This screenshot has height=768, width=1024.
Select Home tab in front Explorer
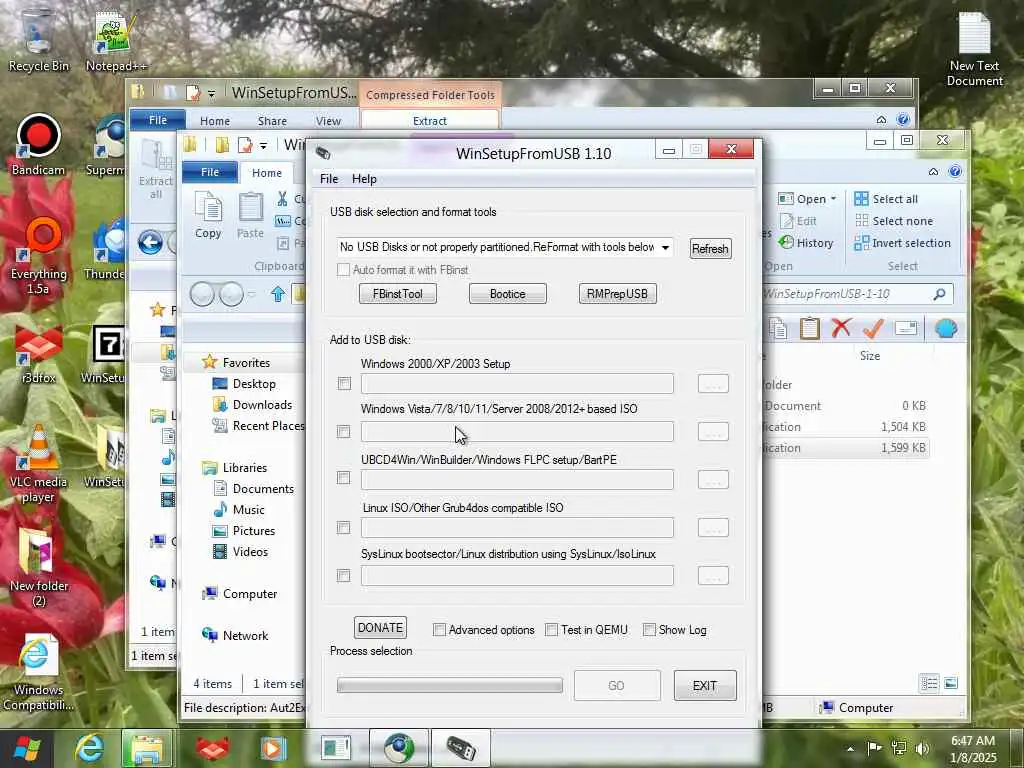click(267, 172)
